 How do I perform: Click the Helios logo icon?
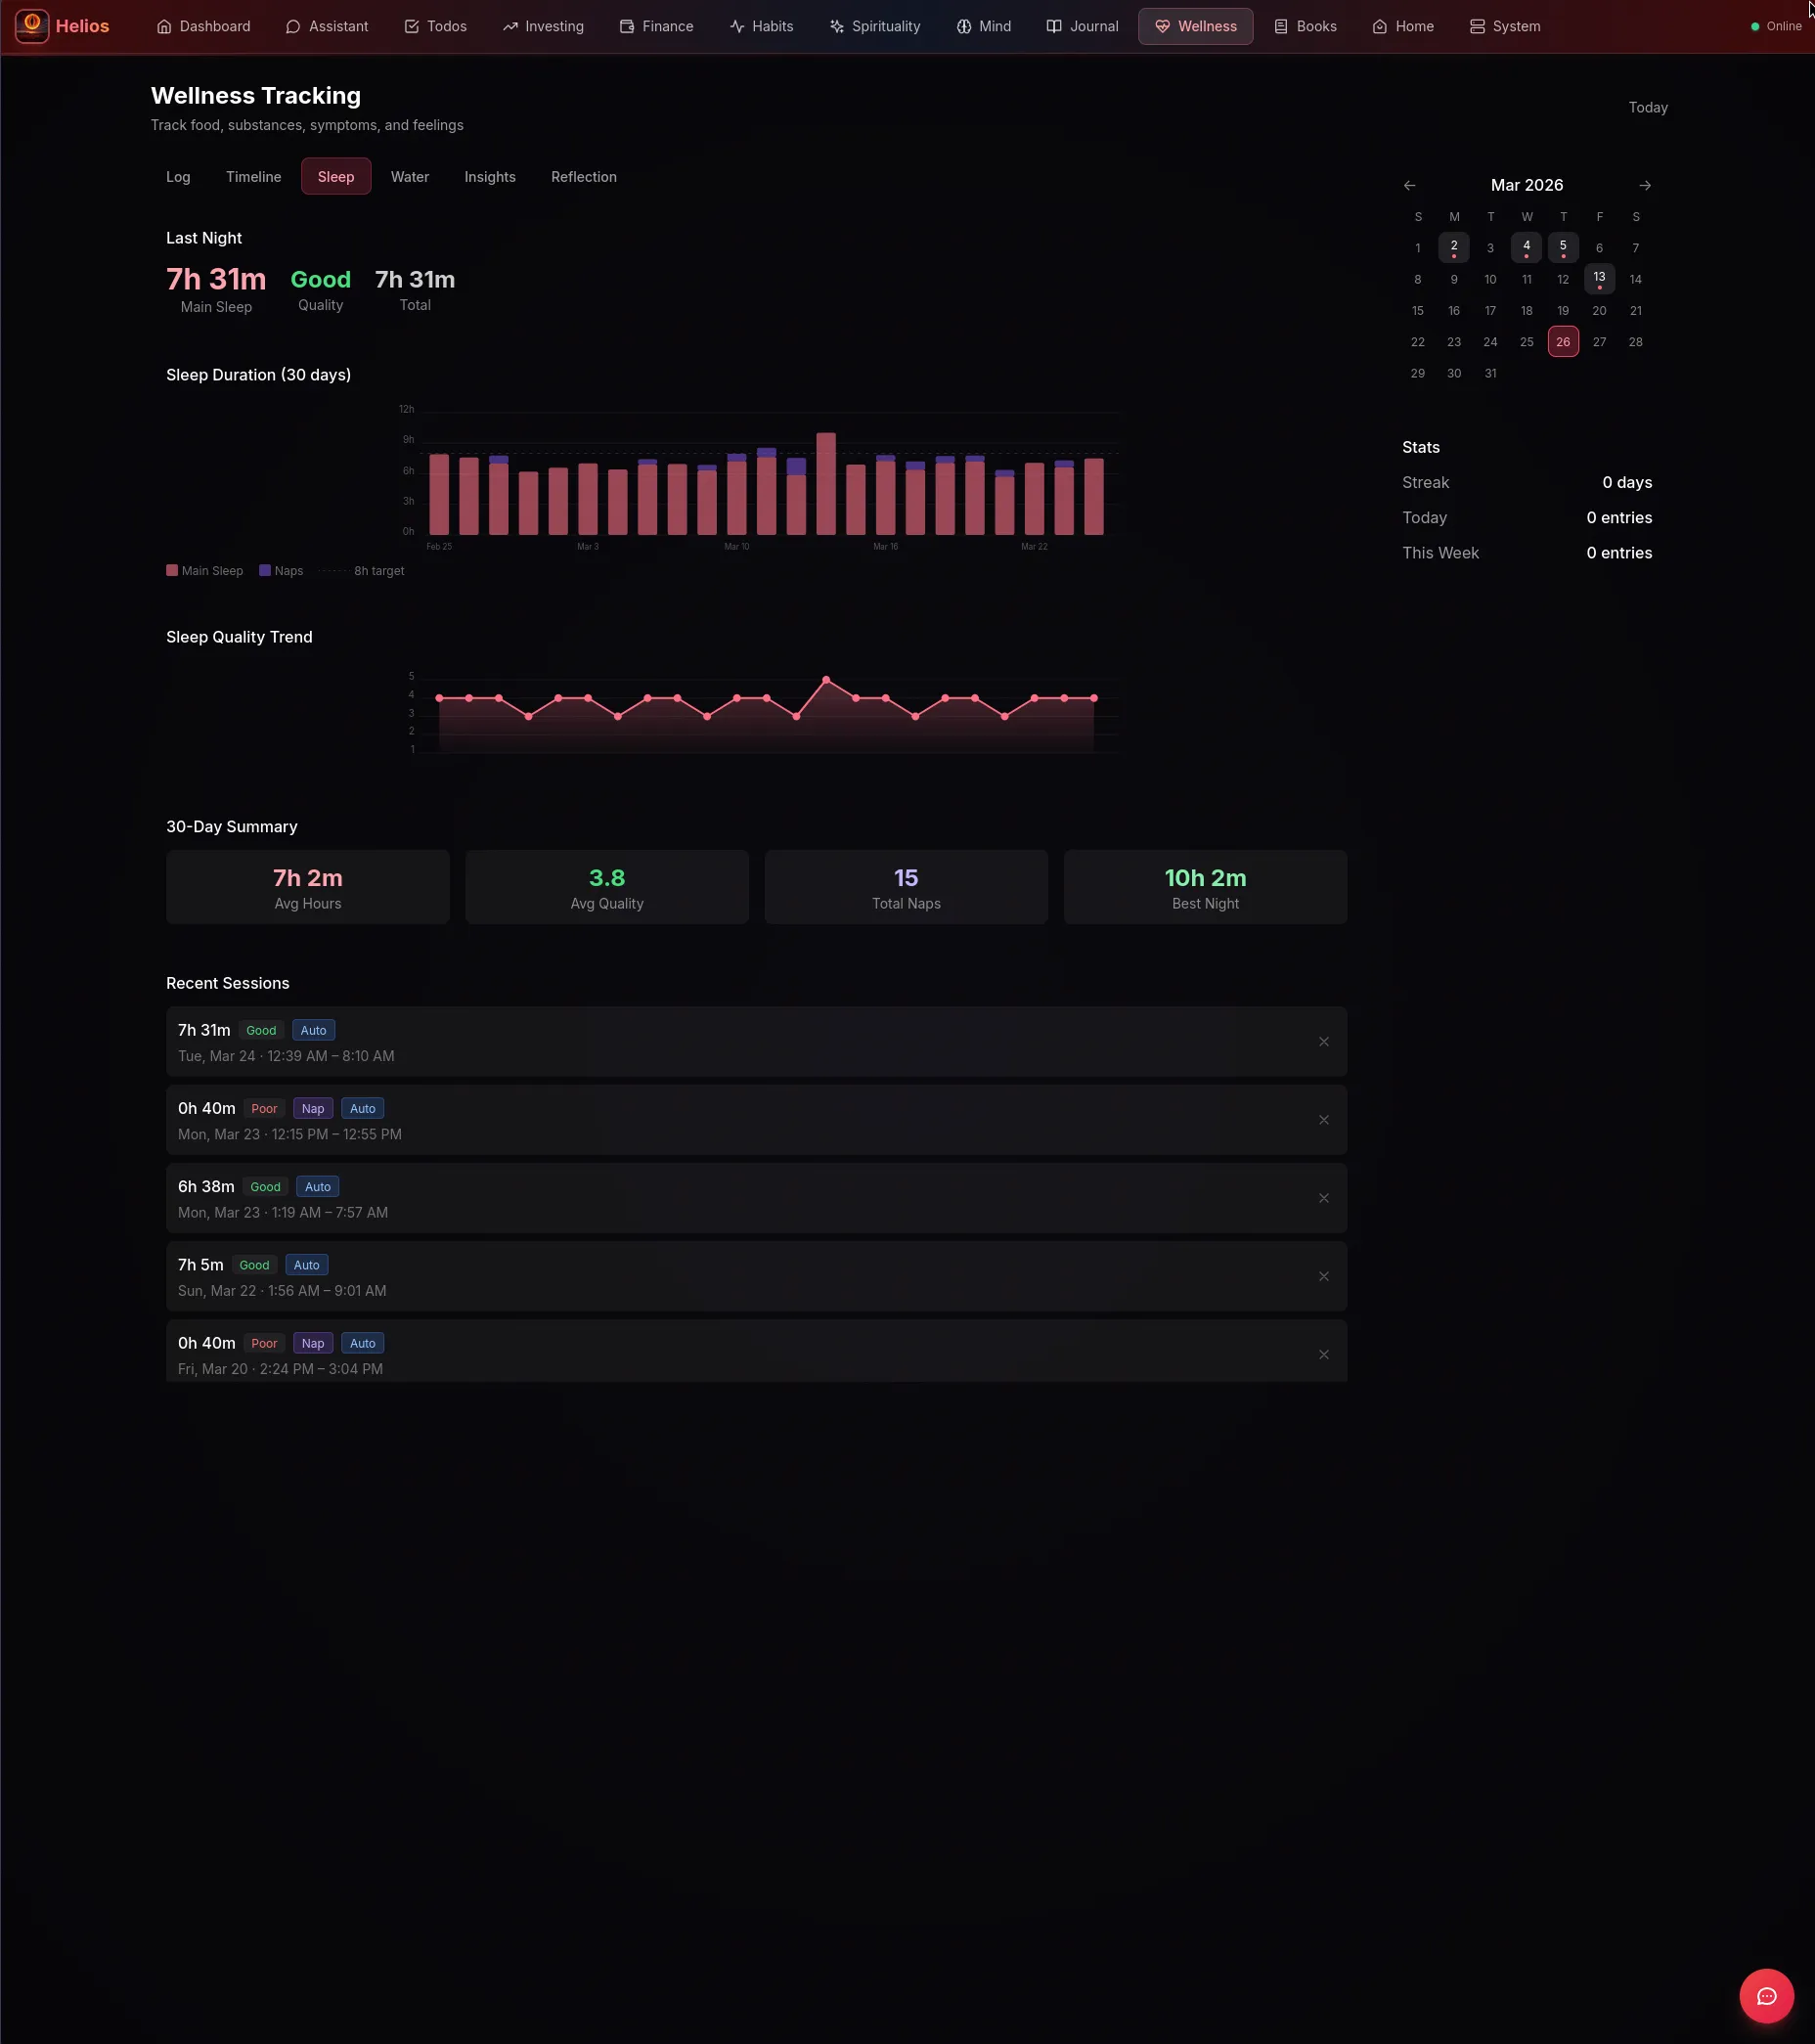point(32,25)
